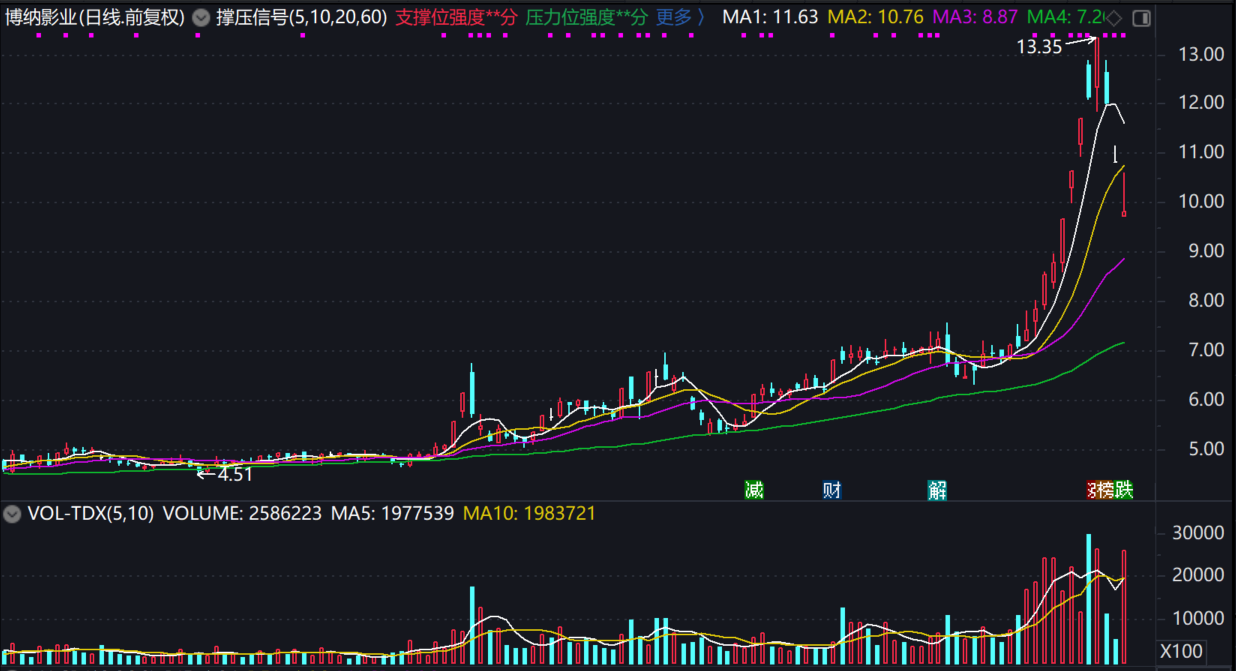
Task: Open the 撑压信号 indicator dropdown arrow
Action: (201, 18)
